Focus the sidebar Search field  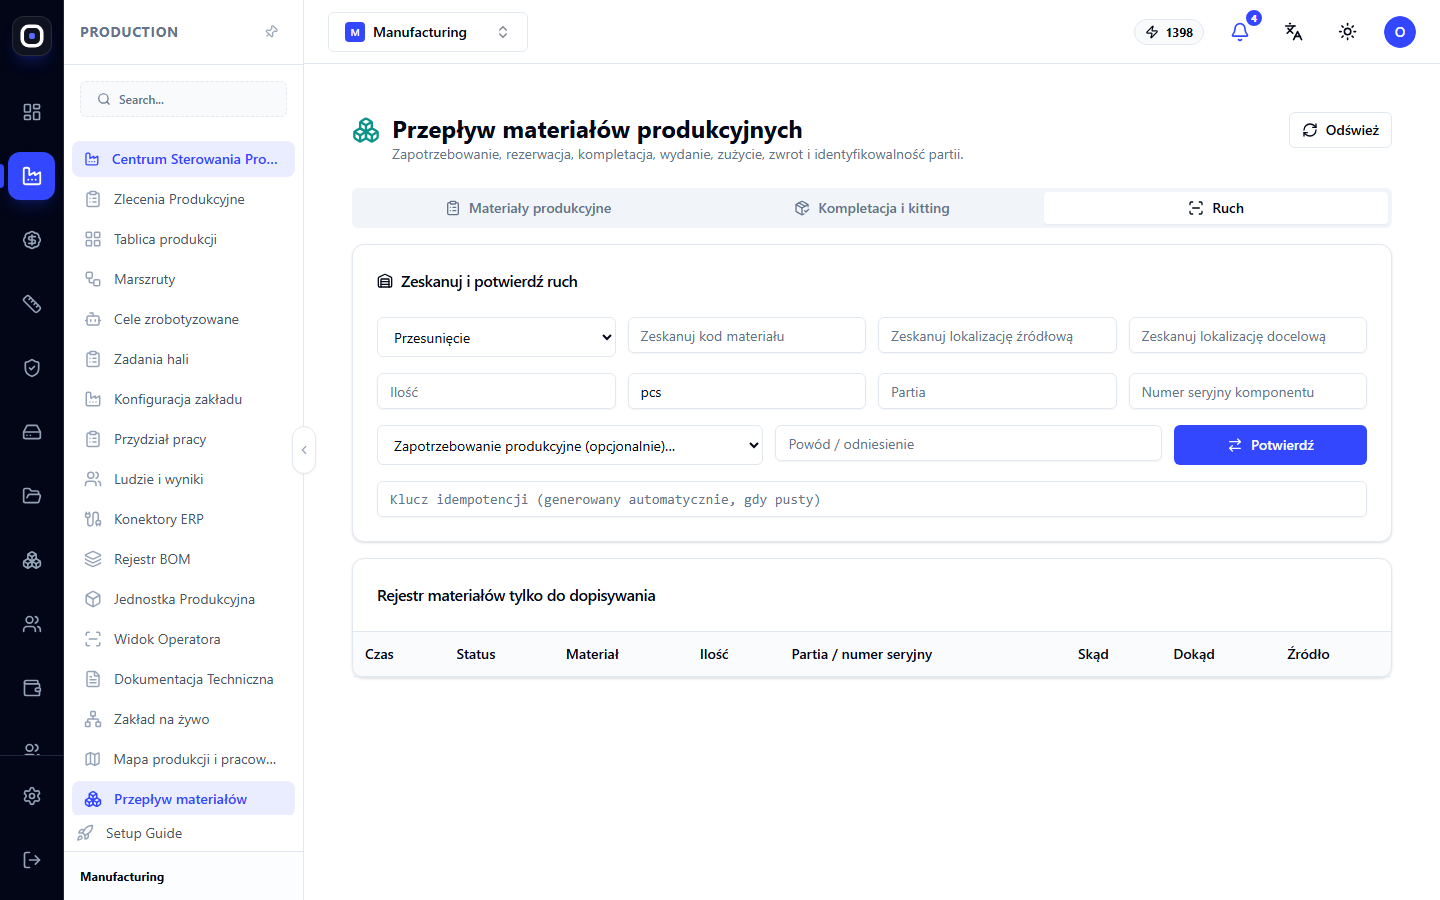pyautogui.click(x=183, y=99)
